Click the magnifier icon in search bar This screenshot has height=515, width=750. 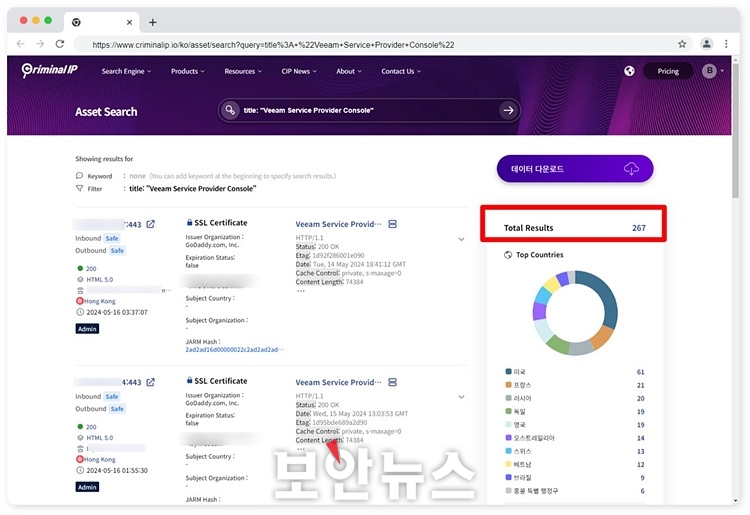(x=230, y=110)
